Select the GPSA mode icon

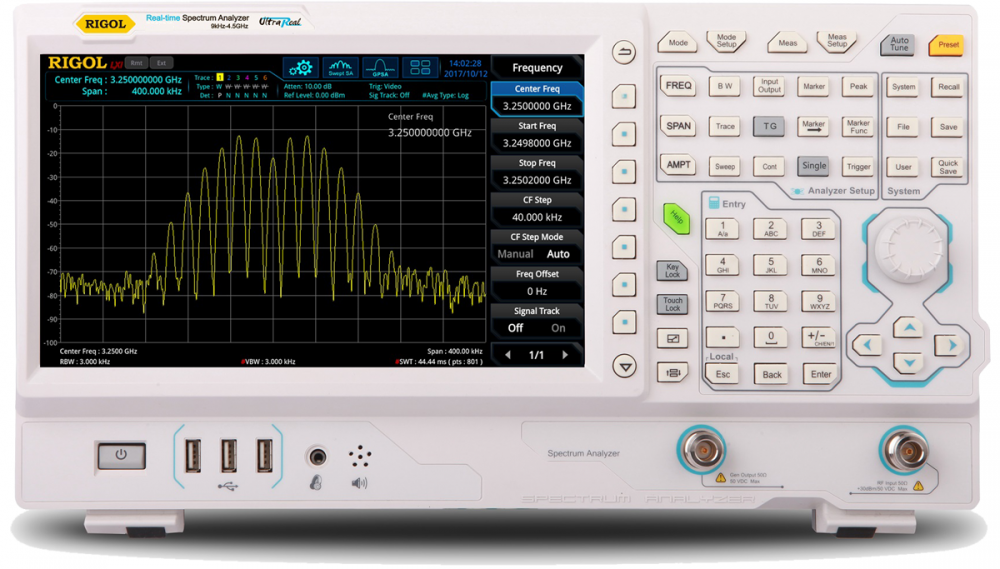381,68
